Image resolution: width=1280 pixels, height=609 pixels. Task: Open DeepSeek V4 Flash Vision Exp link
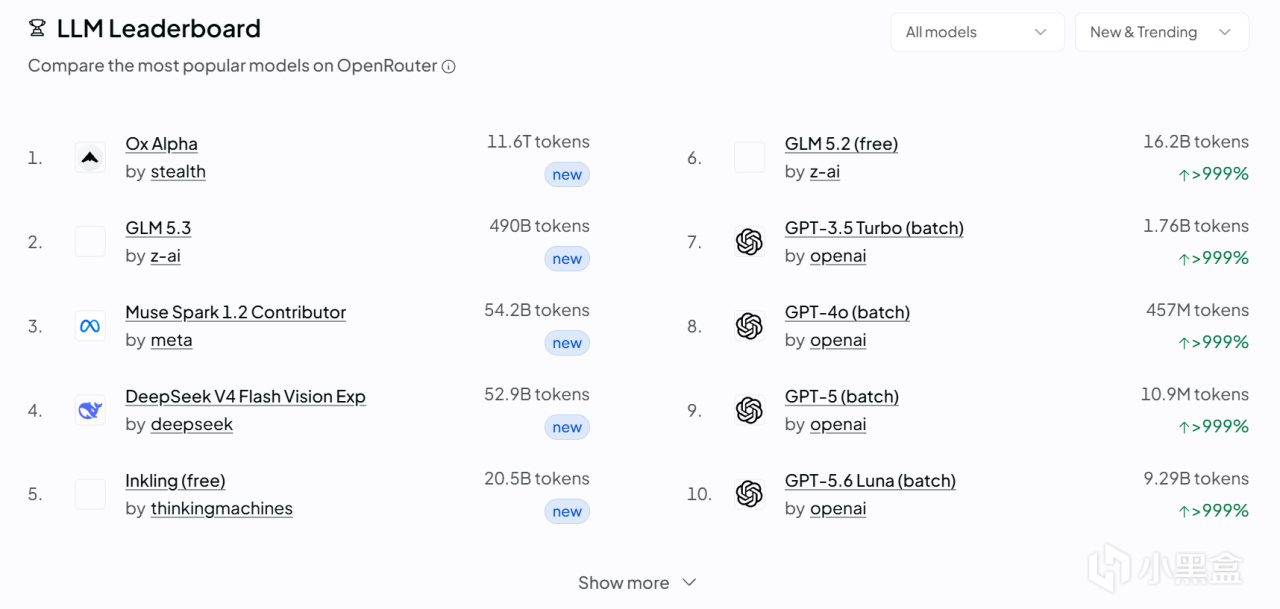pos(245,396)
